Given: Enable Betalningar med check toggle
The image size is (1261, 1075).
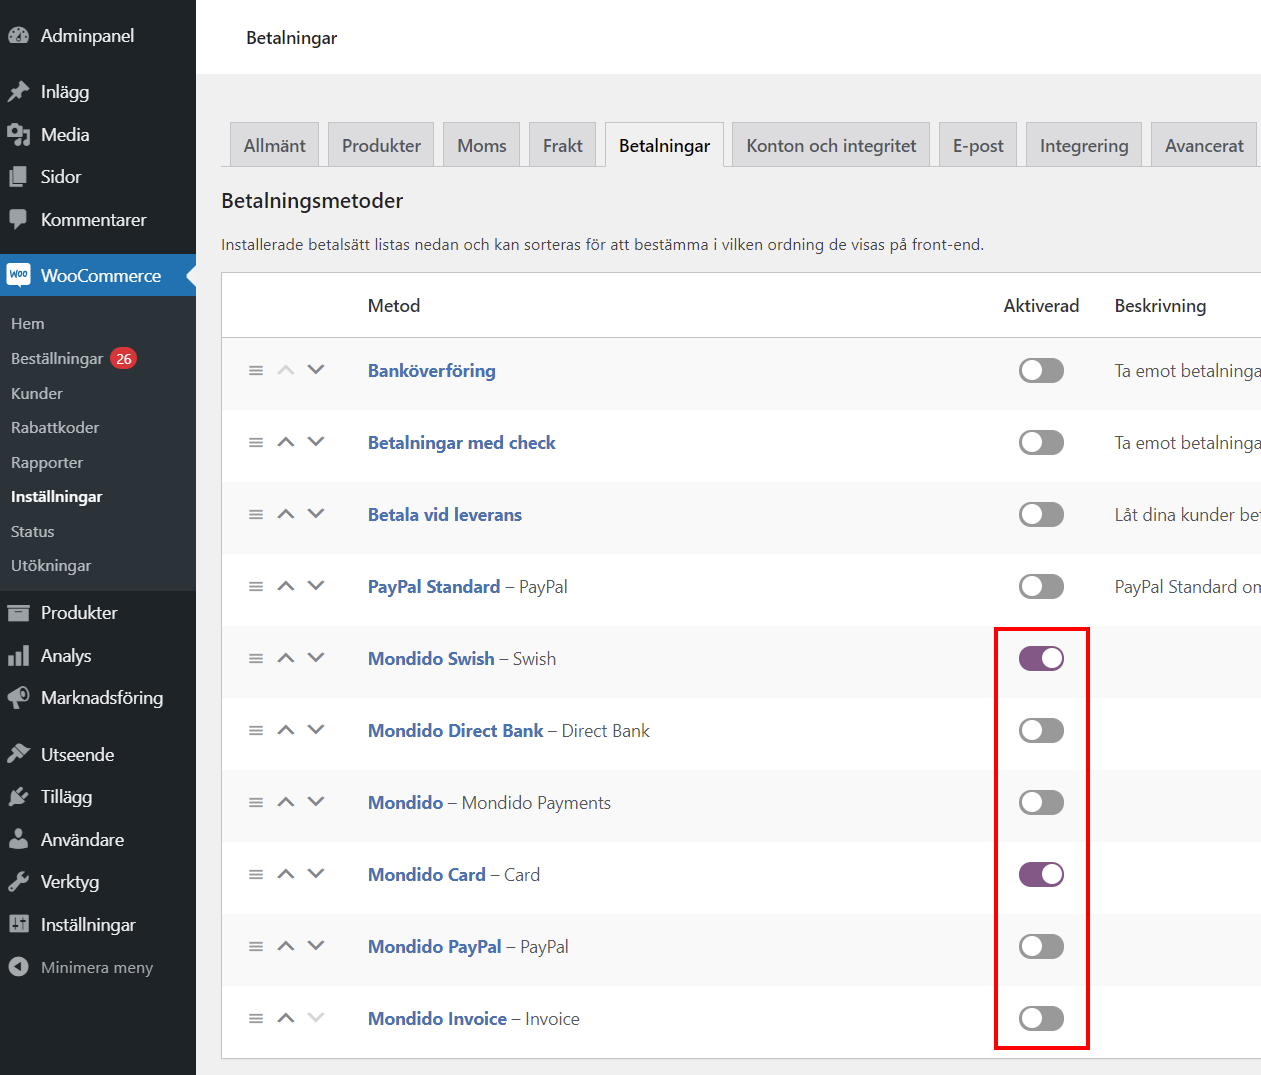Looking at the screenshot, I should (x=1041, y=443).
